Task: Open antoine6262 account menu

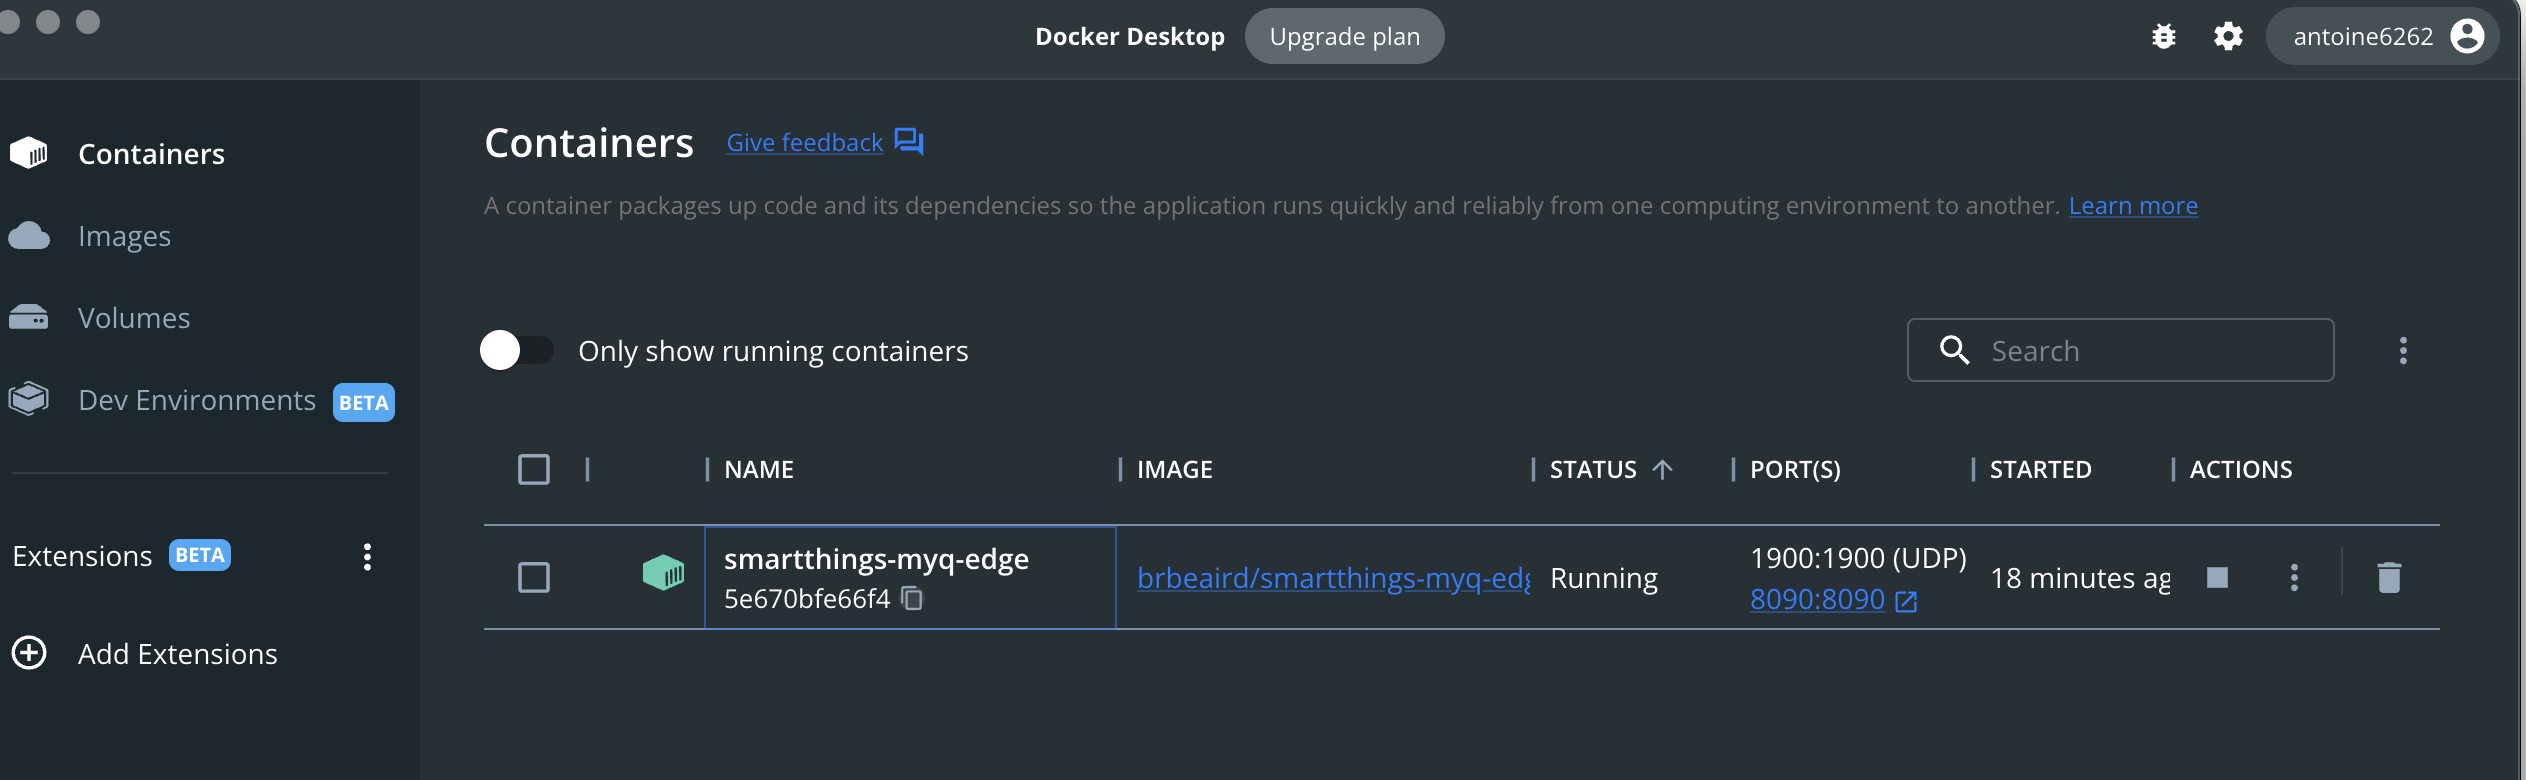Action: [2383, 36]
